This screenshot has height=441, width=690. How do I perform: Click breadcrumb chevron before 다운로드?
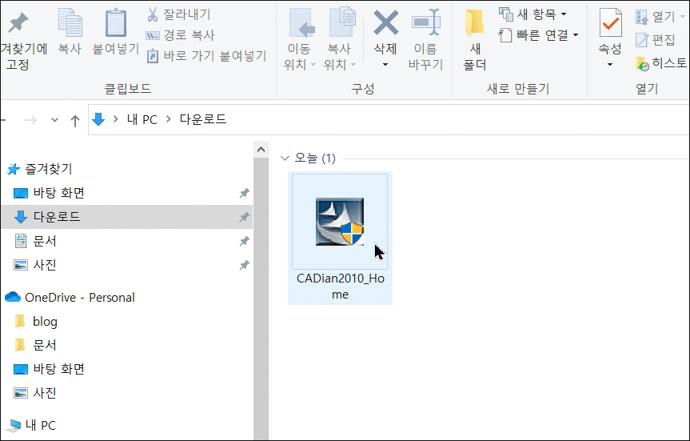168,119
